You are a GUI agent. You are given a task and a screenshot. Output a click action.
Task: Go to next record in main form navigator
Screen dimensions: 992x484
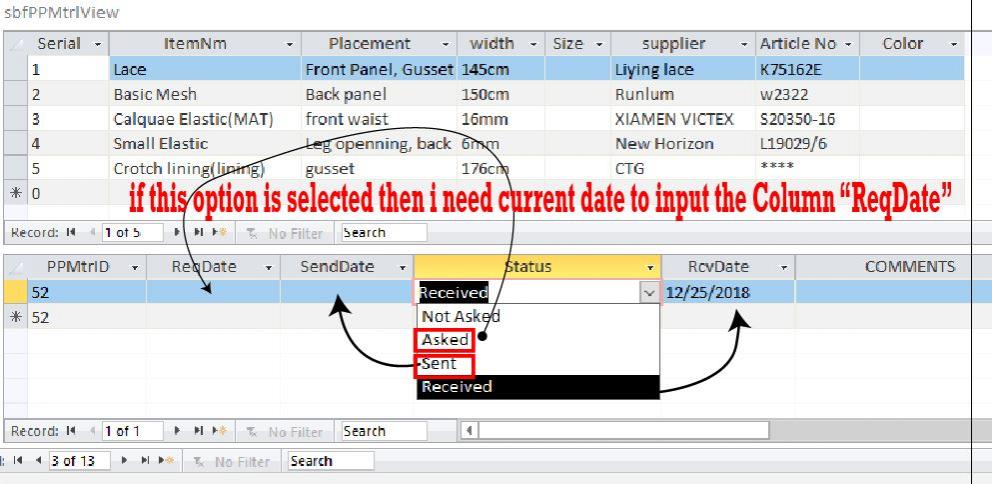point(124,461)
